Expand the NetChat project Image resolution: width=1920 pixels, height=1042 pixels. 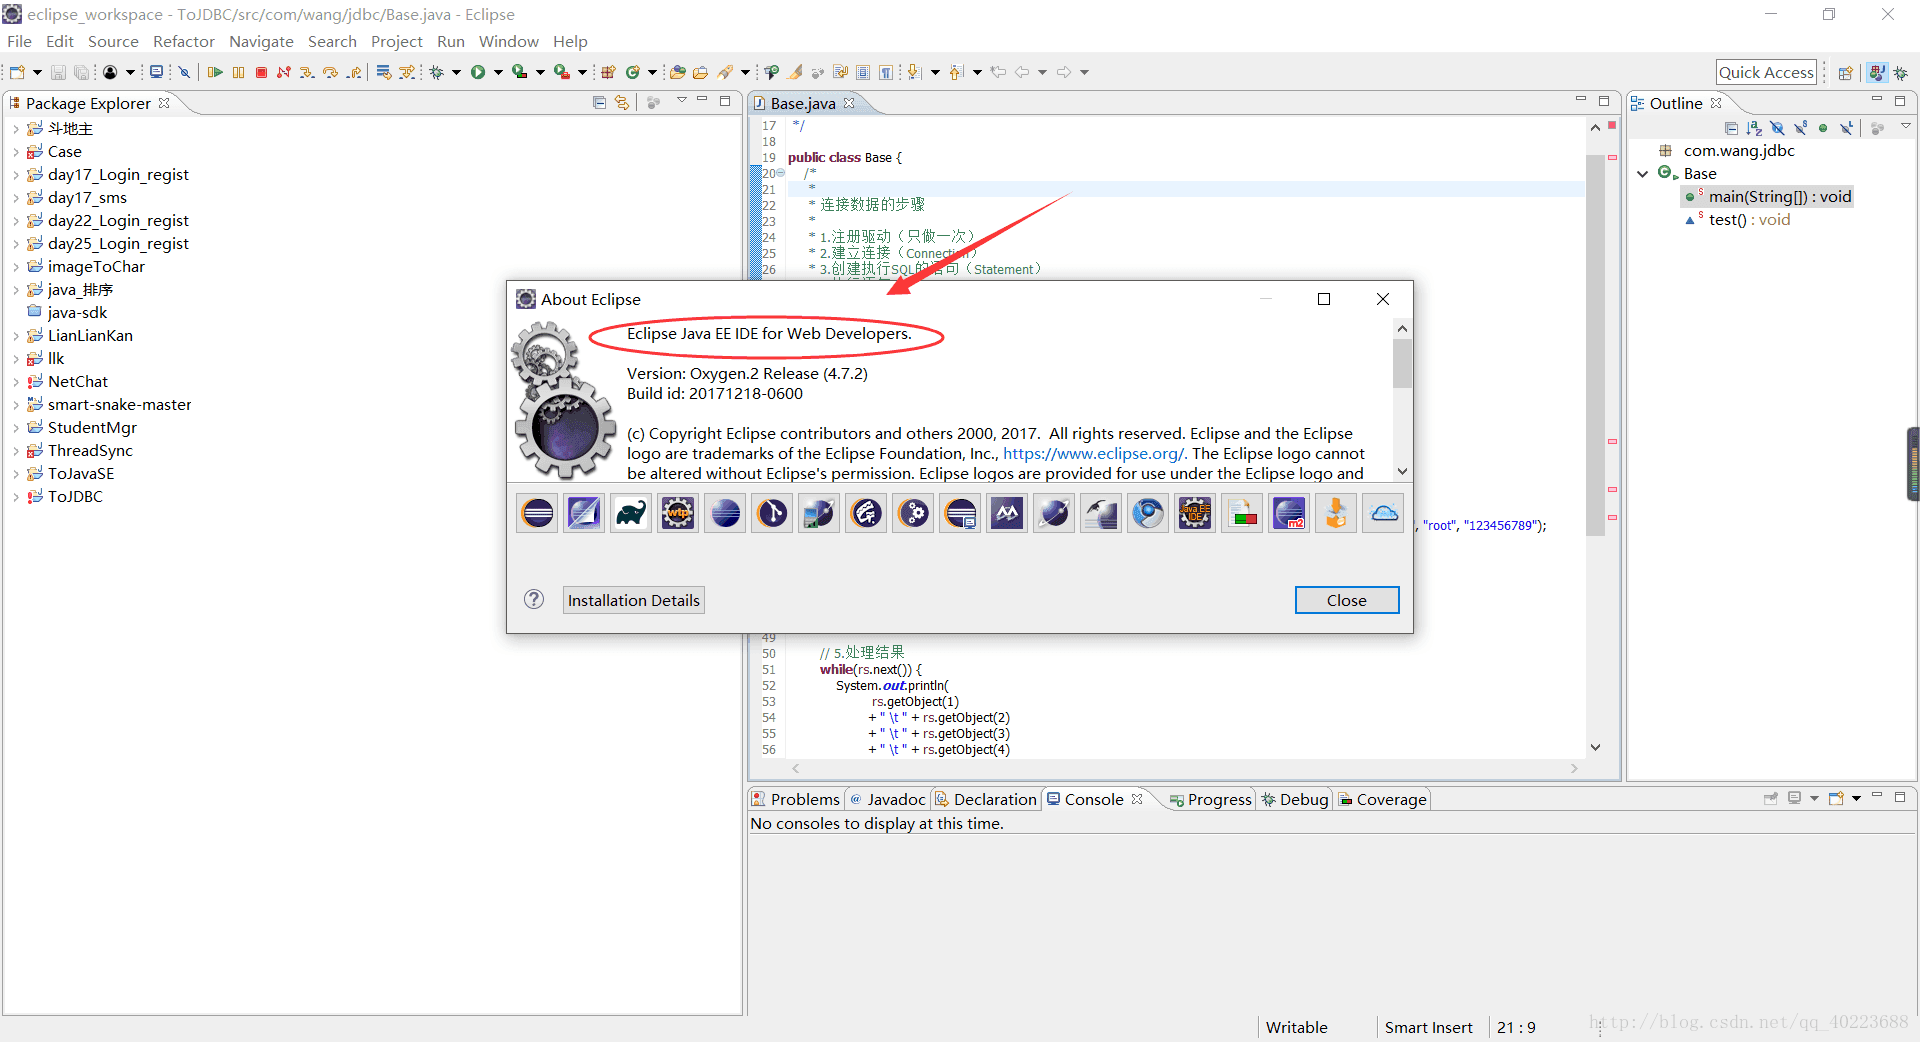[16, 382]
